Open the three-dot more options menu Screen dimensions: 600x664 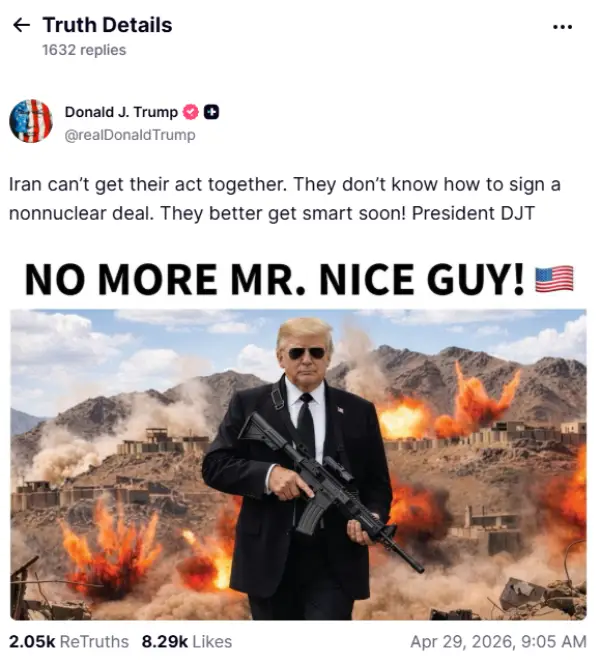click(x=563, y=27)
